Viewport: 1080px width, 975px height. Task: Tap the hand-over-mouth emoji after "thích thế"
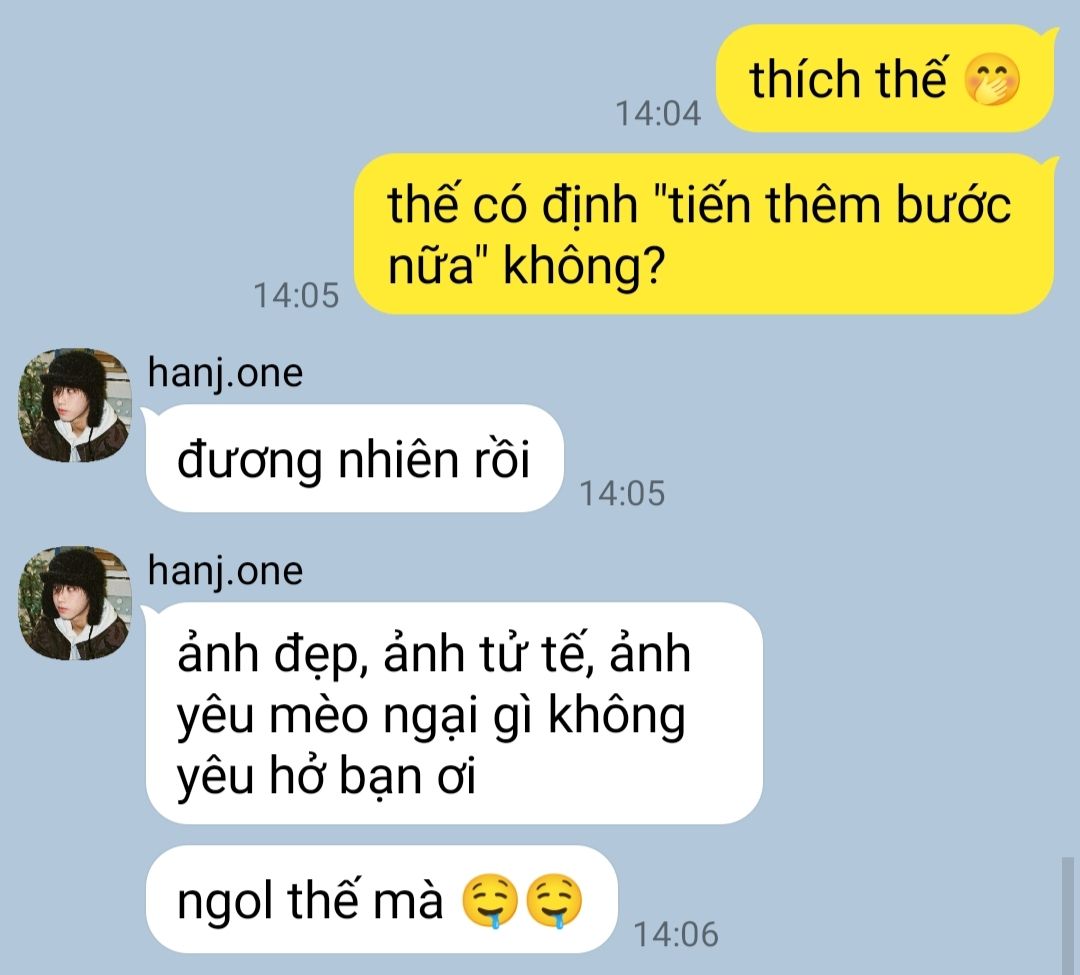tap(992, 78)
